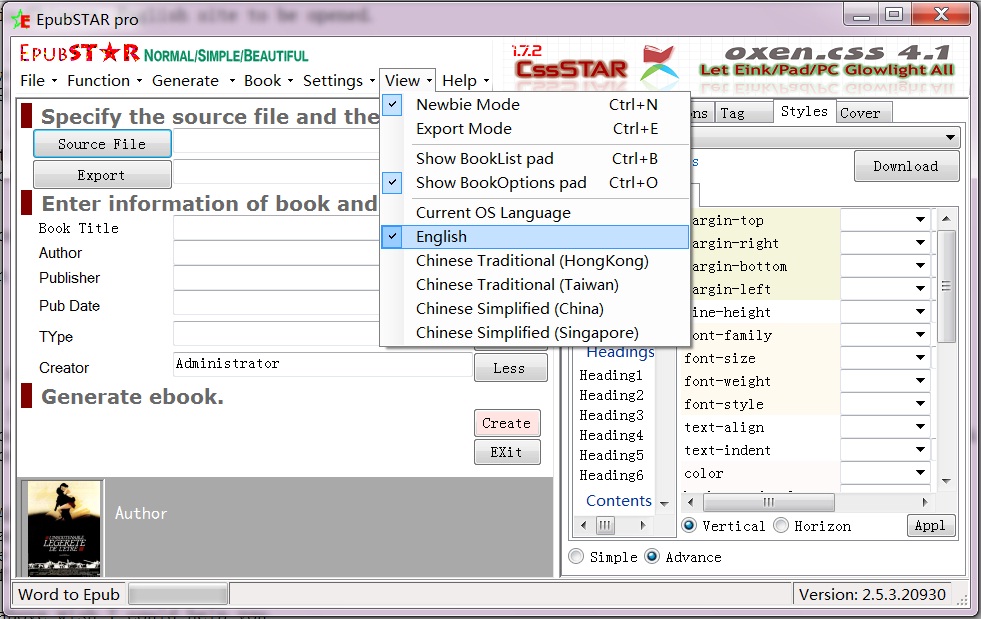The width and height of the screenshot is (981, 619).
Task: Select Chinese Simplified (China)
Action: tap(535, 309)
